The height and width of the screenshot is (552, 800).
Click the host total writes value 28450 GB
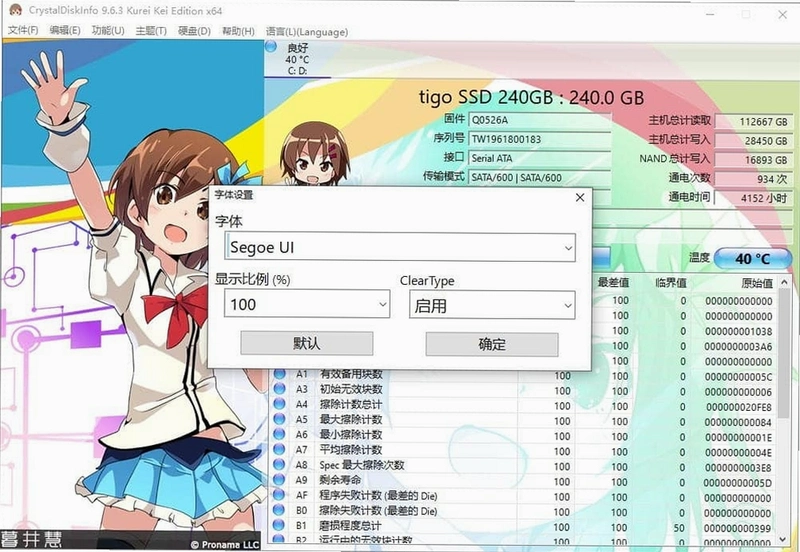click(754, 141)
